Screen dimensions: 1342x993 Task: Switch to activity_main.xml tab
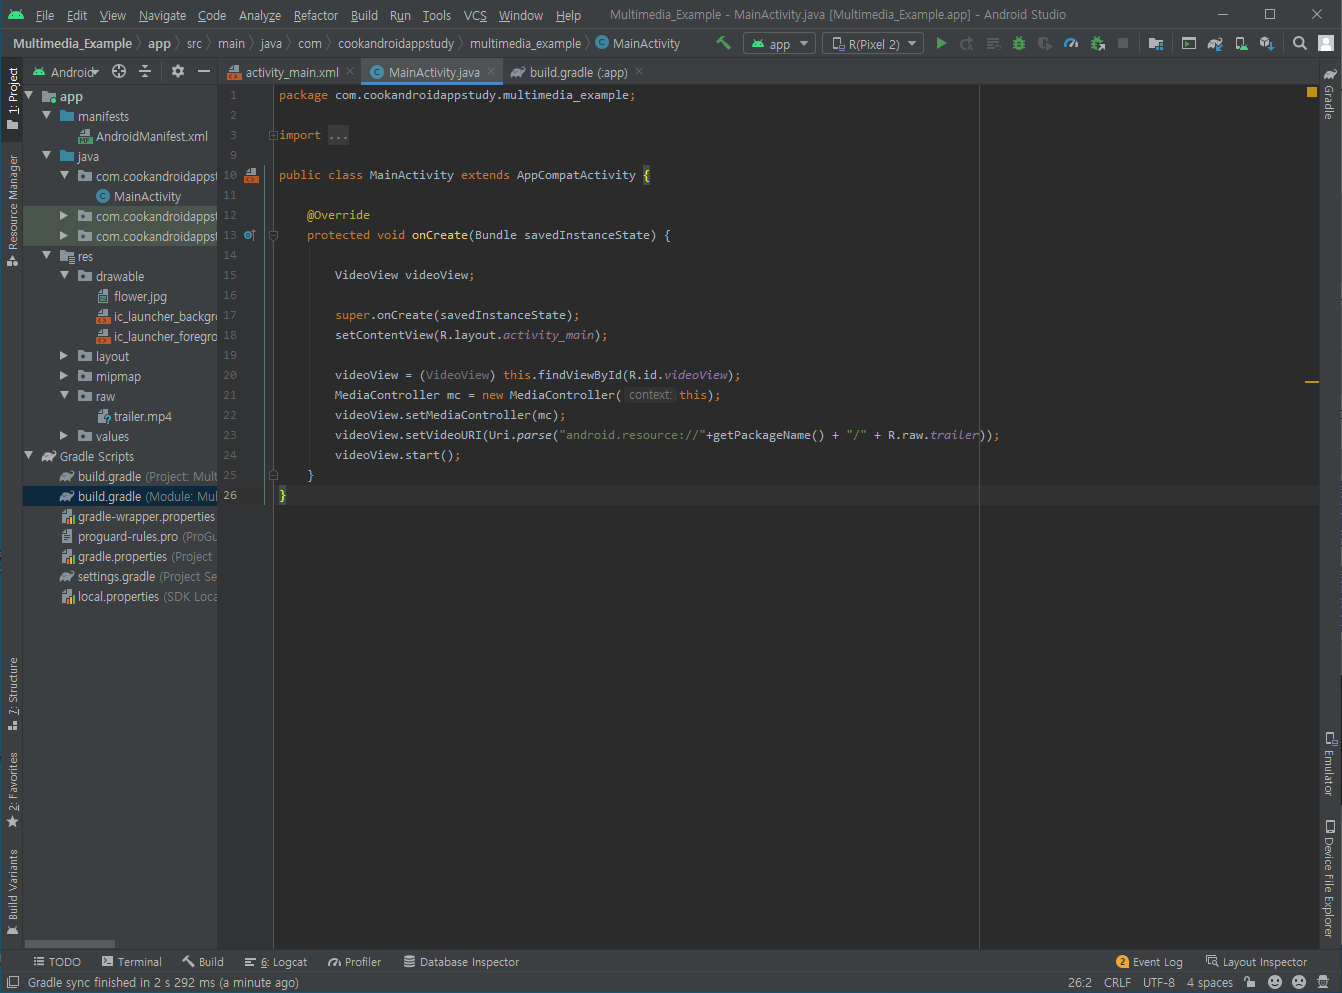292,72
